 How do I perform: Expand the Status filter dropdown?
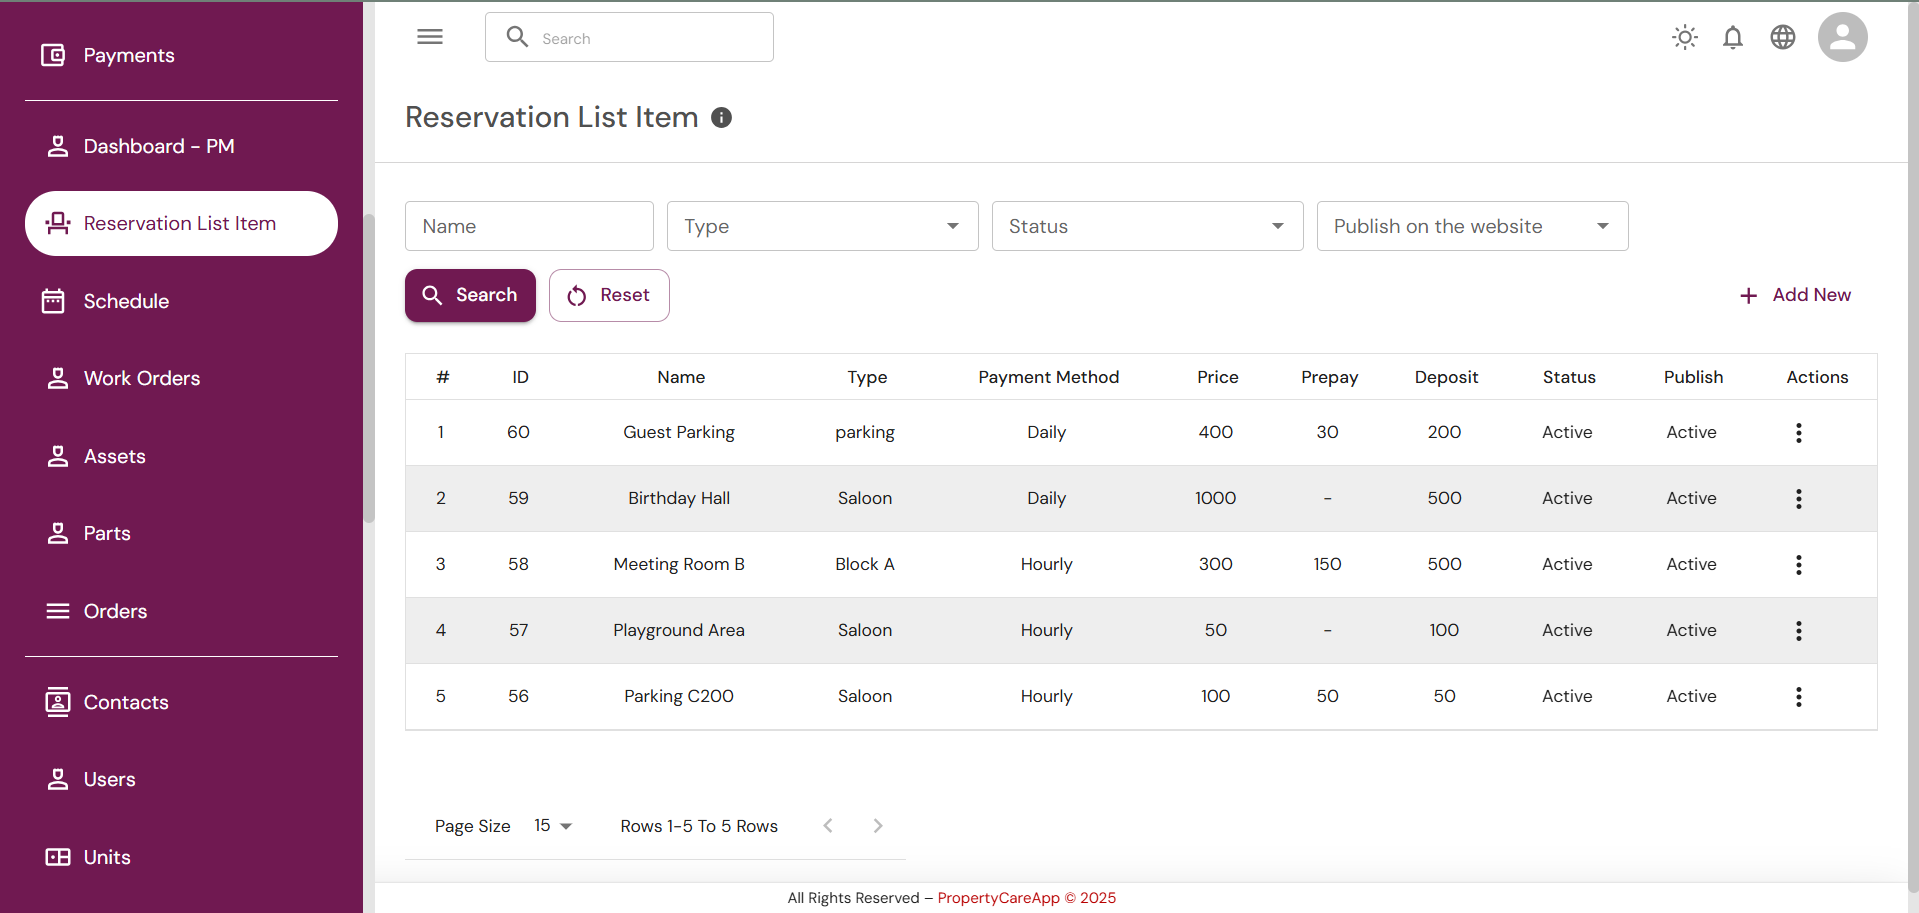[1147, 226]
